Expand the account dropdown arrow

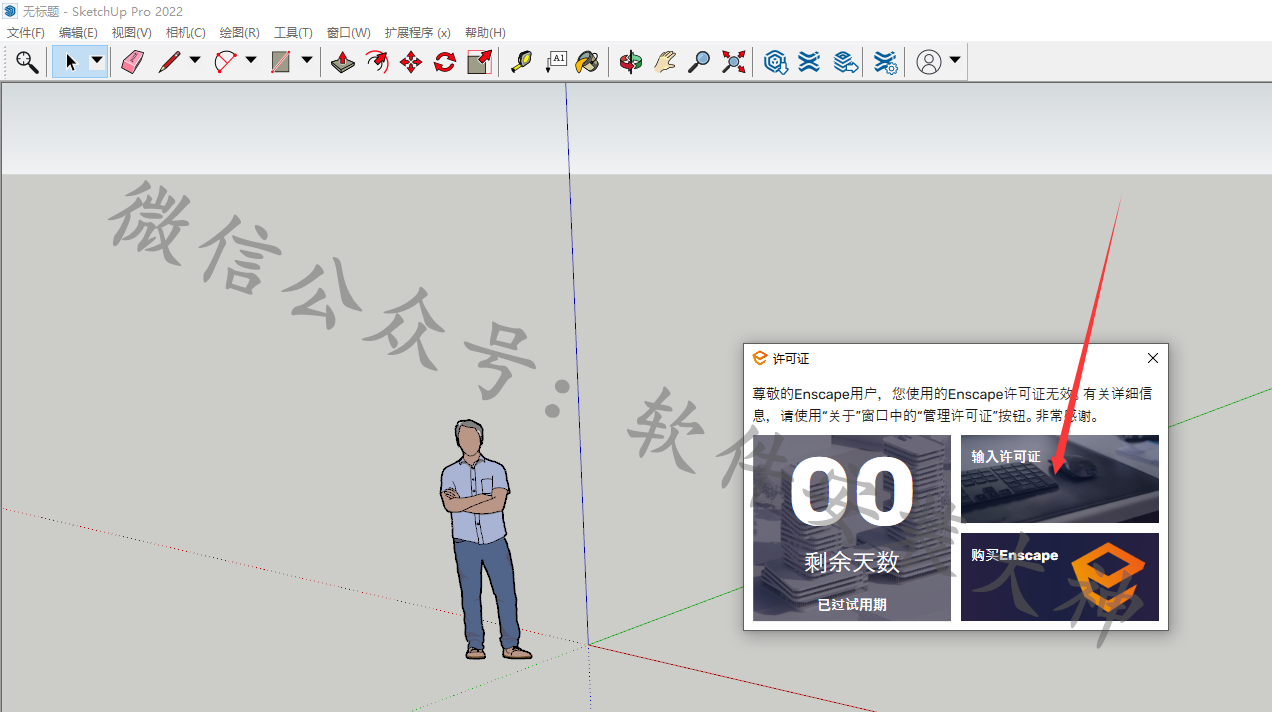(x=955, y=61)
